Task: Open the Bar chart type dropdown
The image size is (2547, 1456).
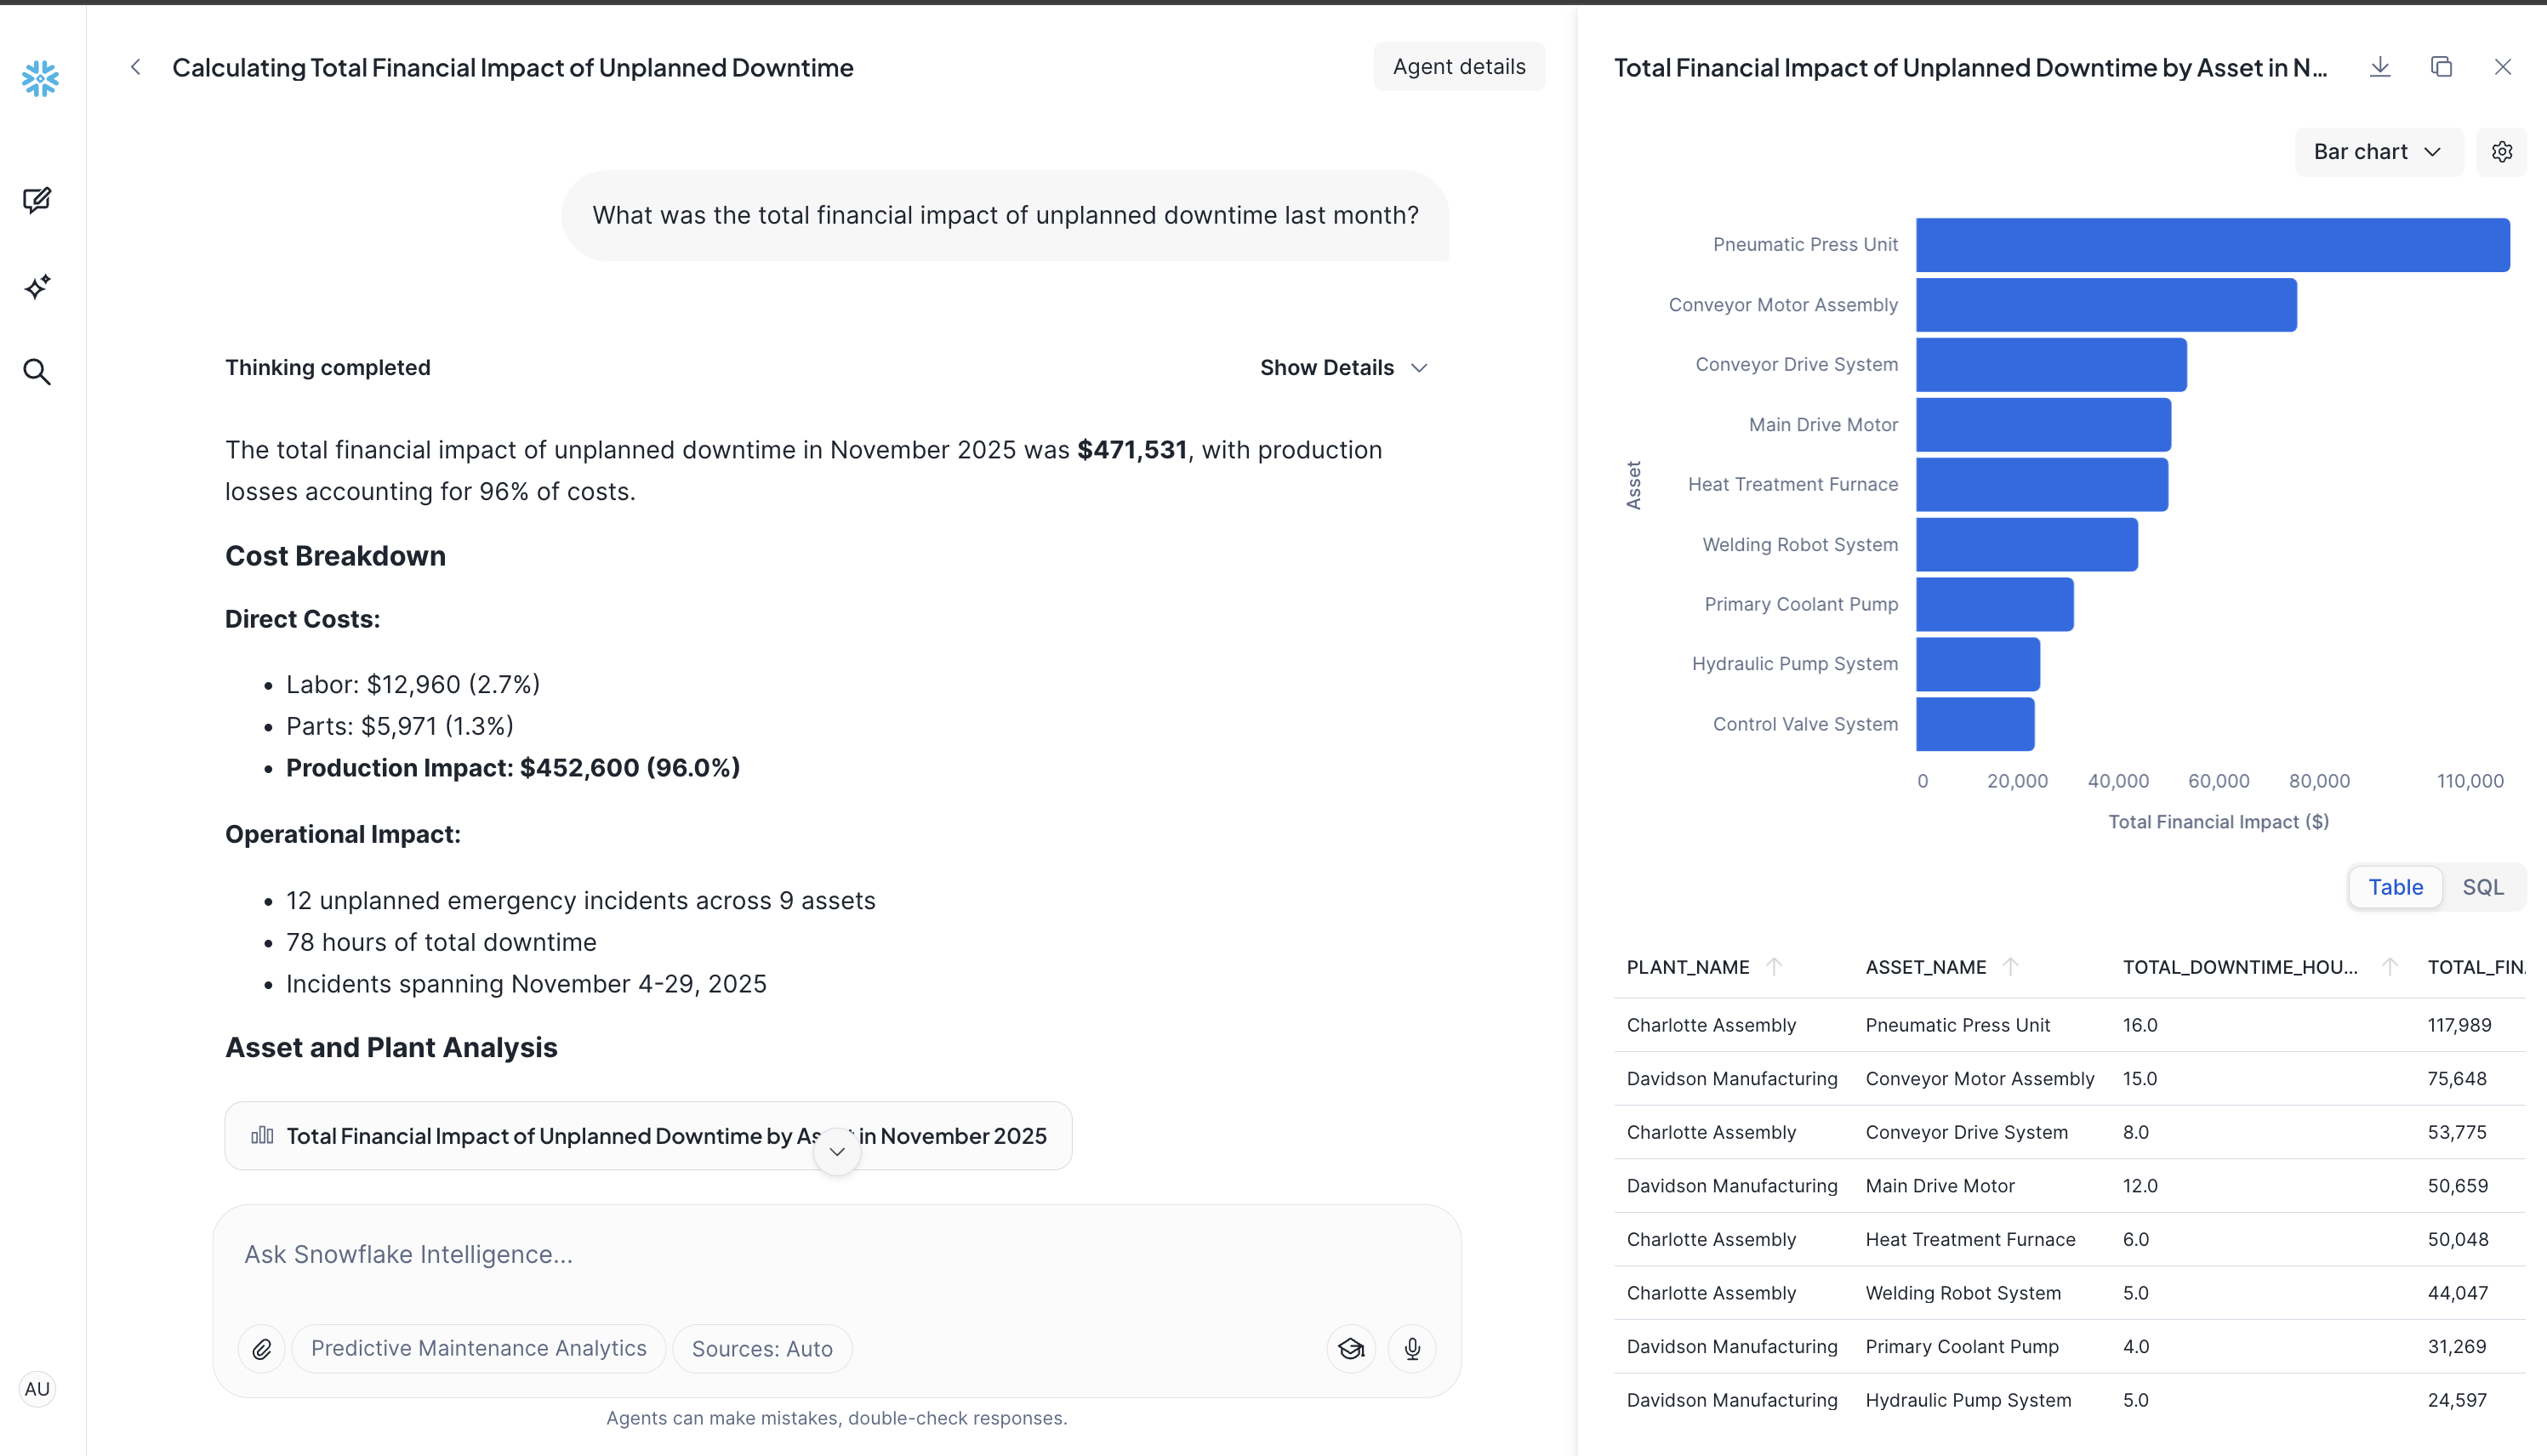Action: 2377,152
